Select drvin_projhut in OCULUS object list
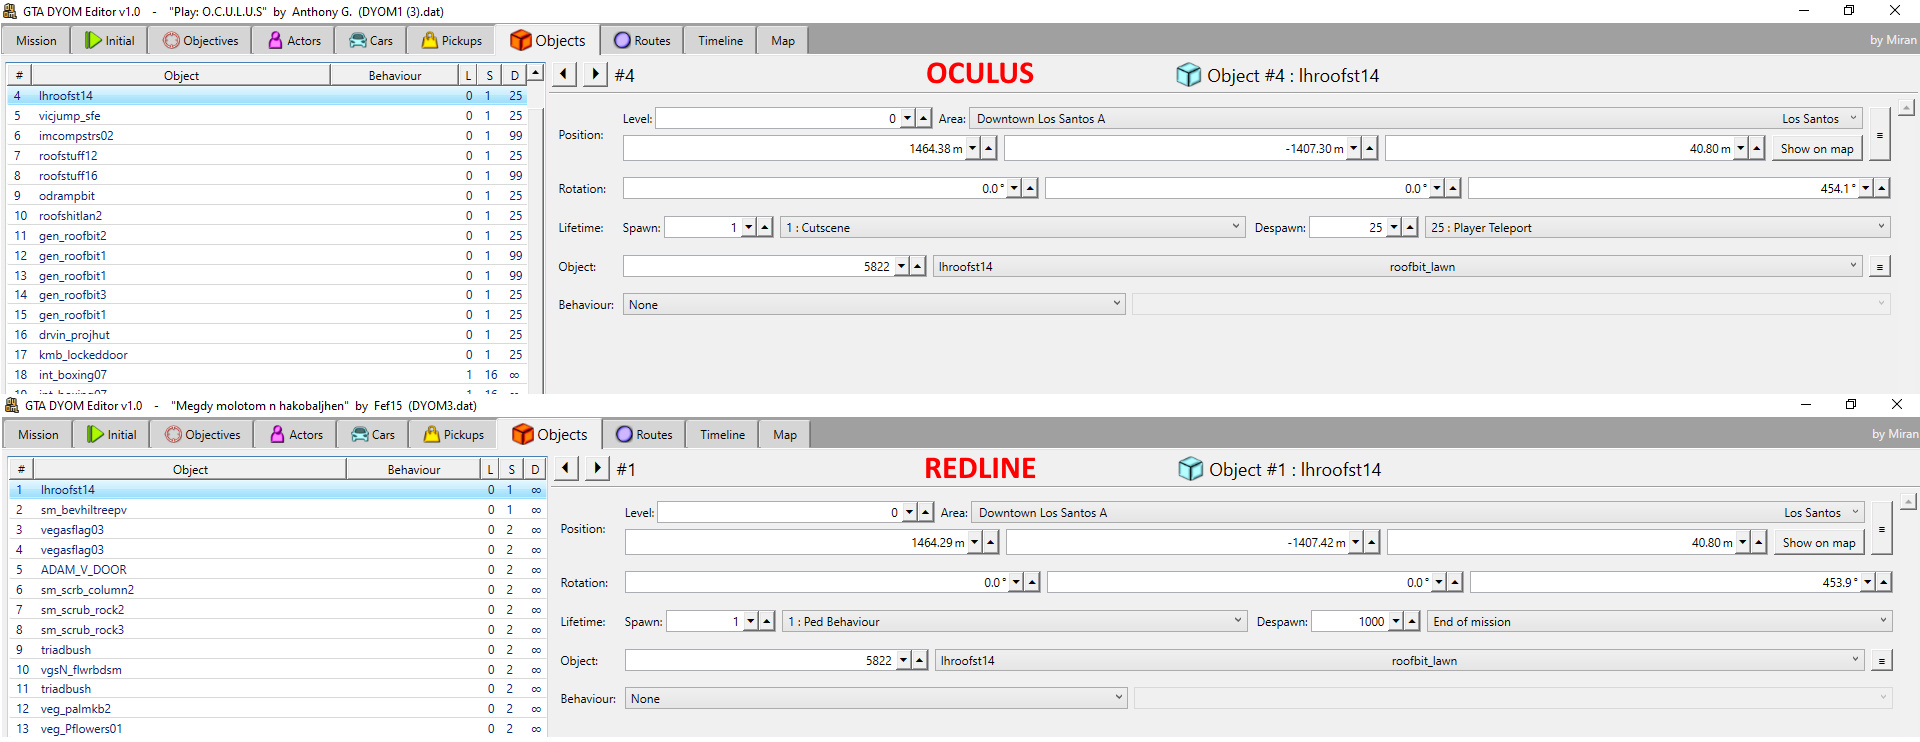1920x742 pixels. [x=267, y=335]
